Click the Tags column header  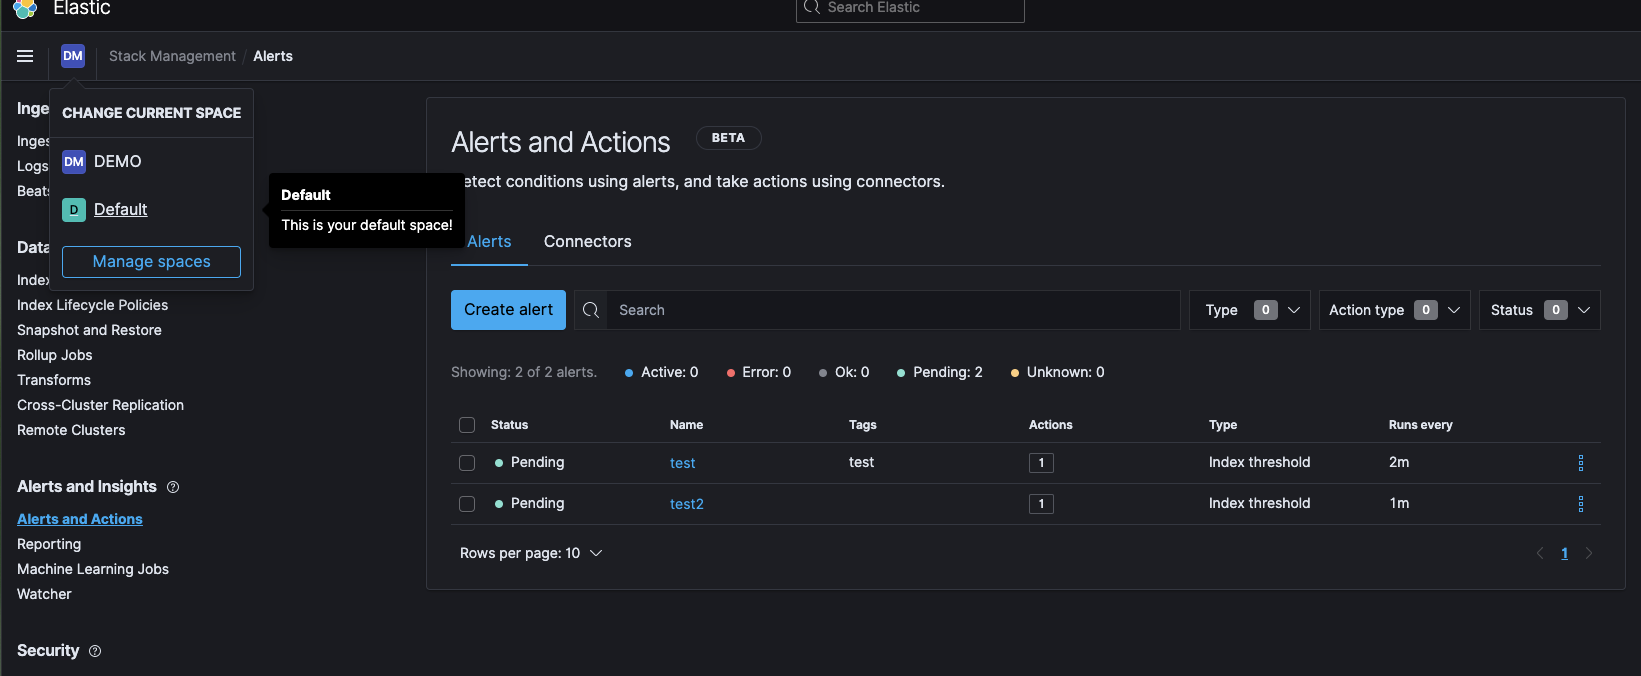click(862, 425)
